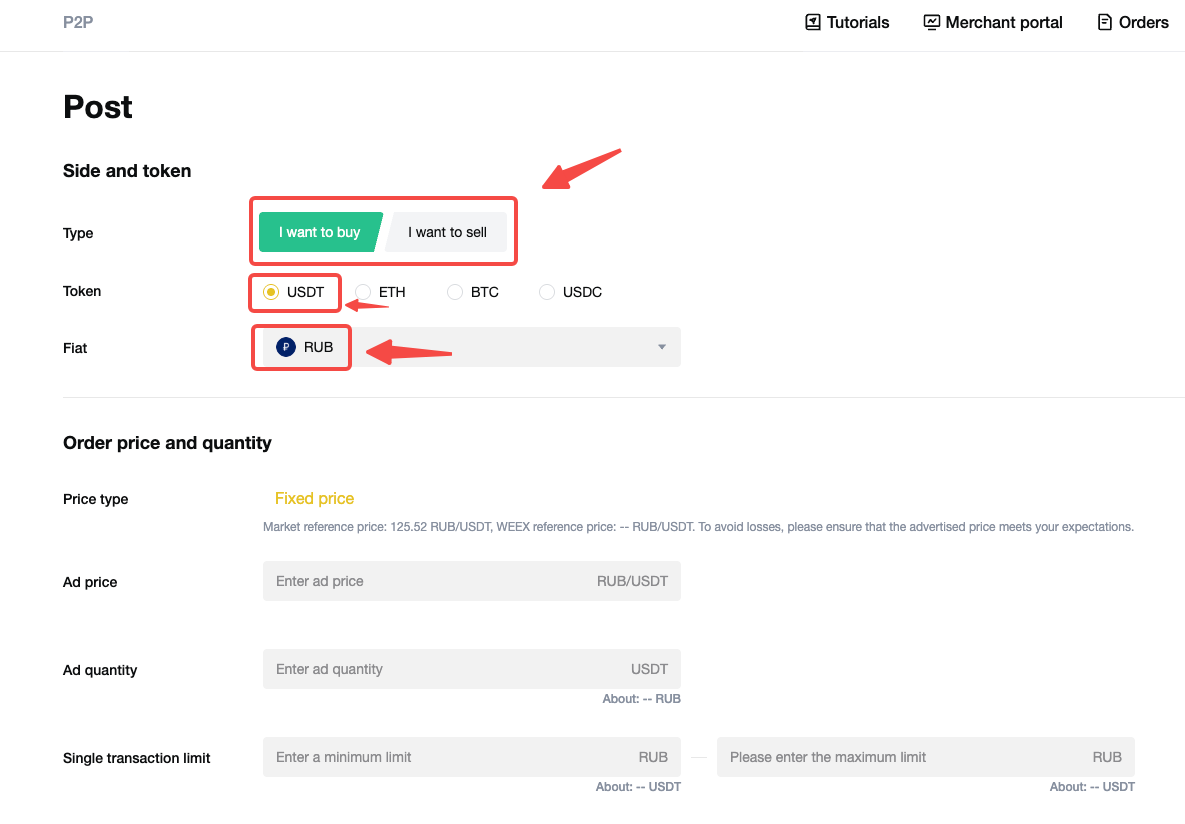This screenshot has height=824, width=1185.
Task: Click the Tutorials book icon
Action: [x=813, y=22]
